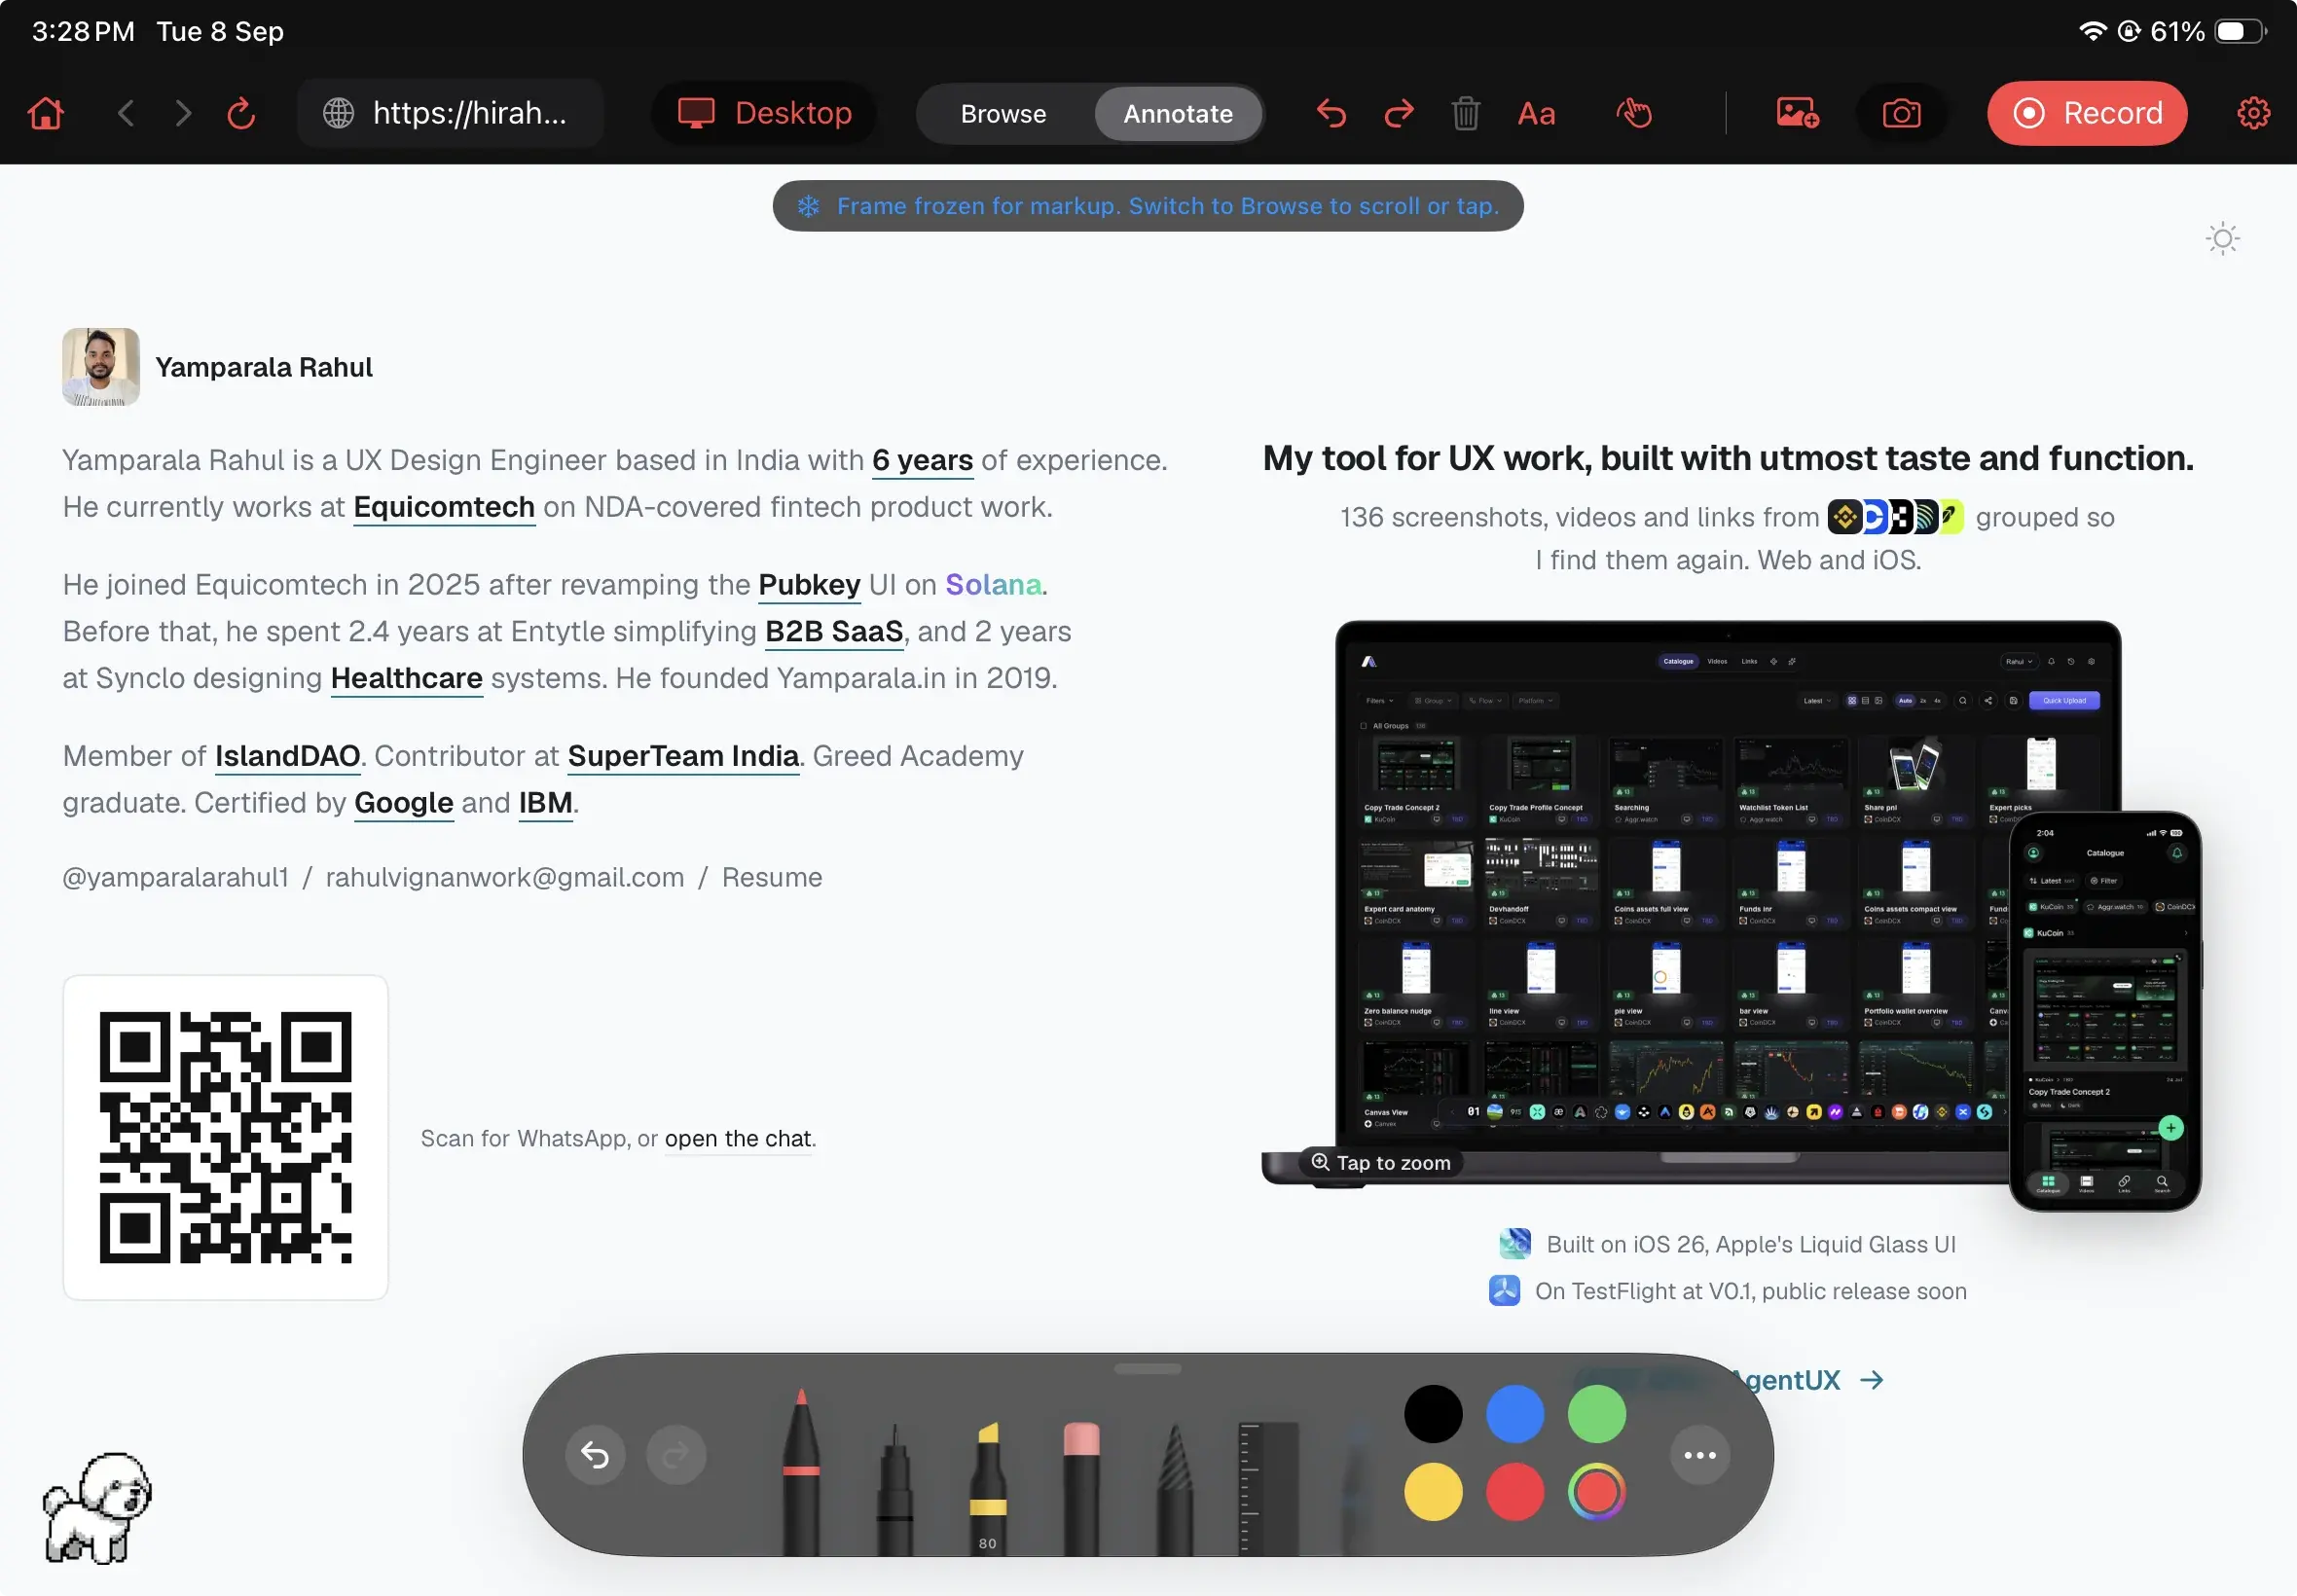The width and height of the screenshot is (2297, 1596).
Task: Redo annotation in top toolbar
Action: [x=1399, y=113]
